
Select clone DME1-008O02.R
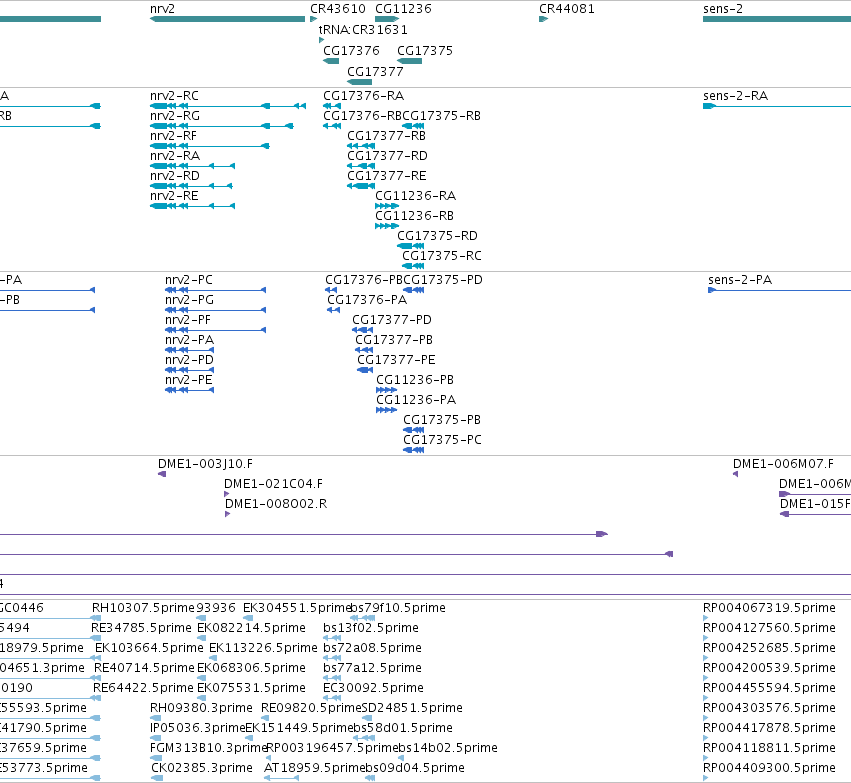276,505
